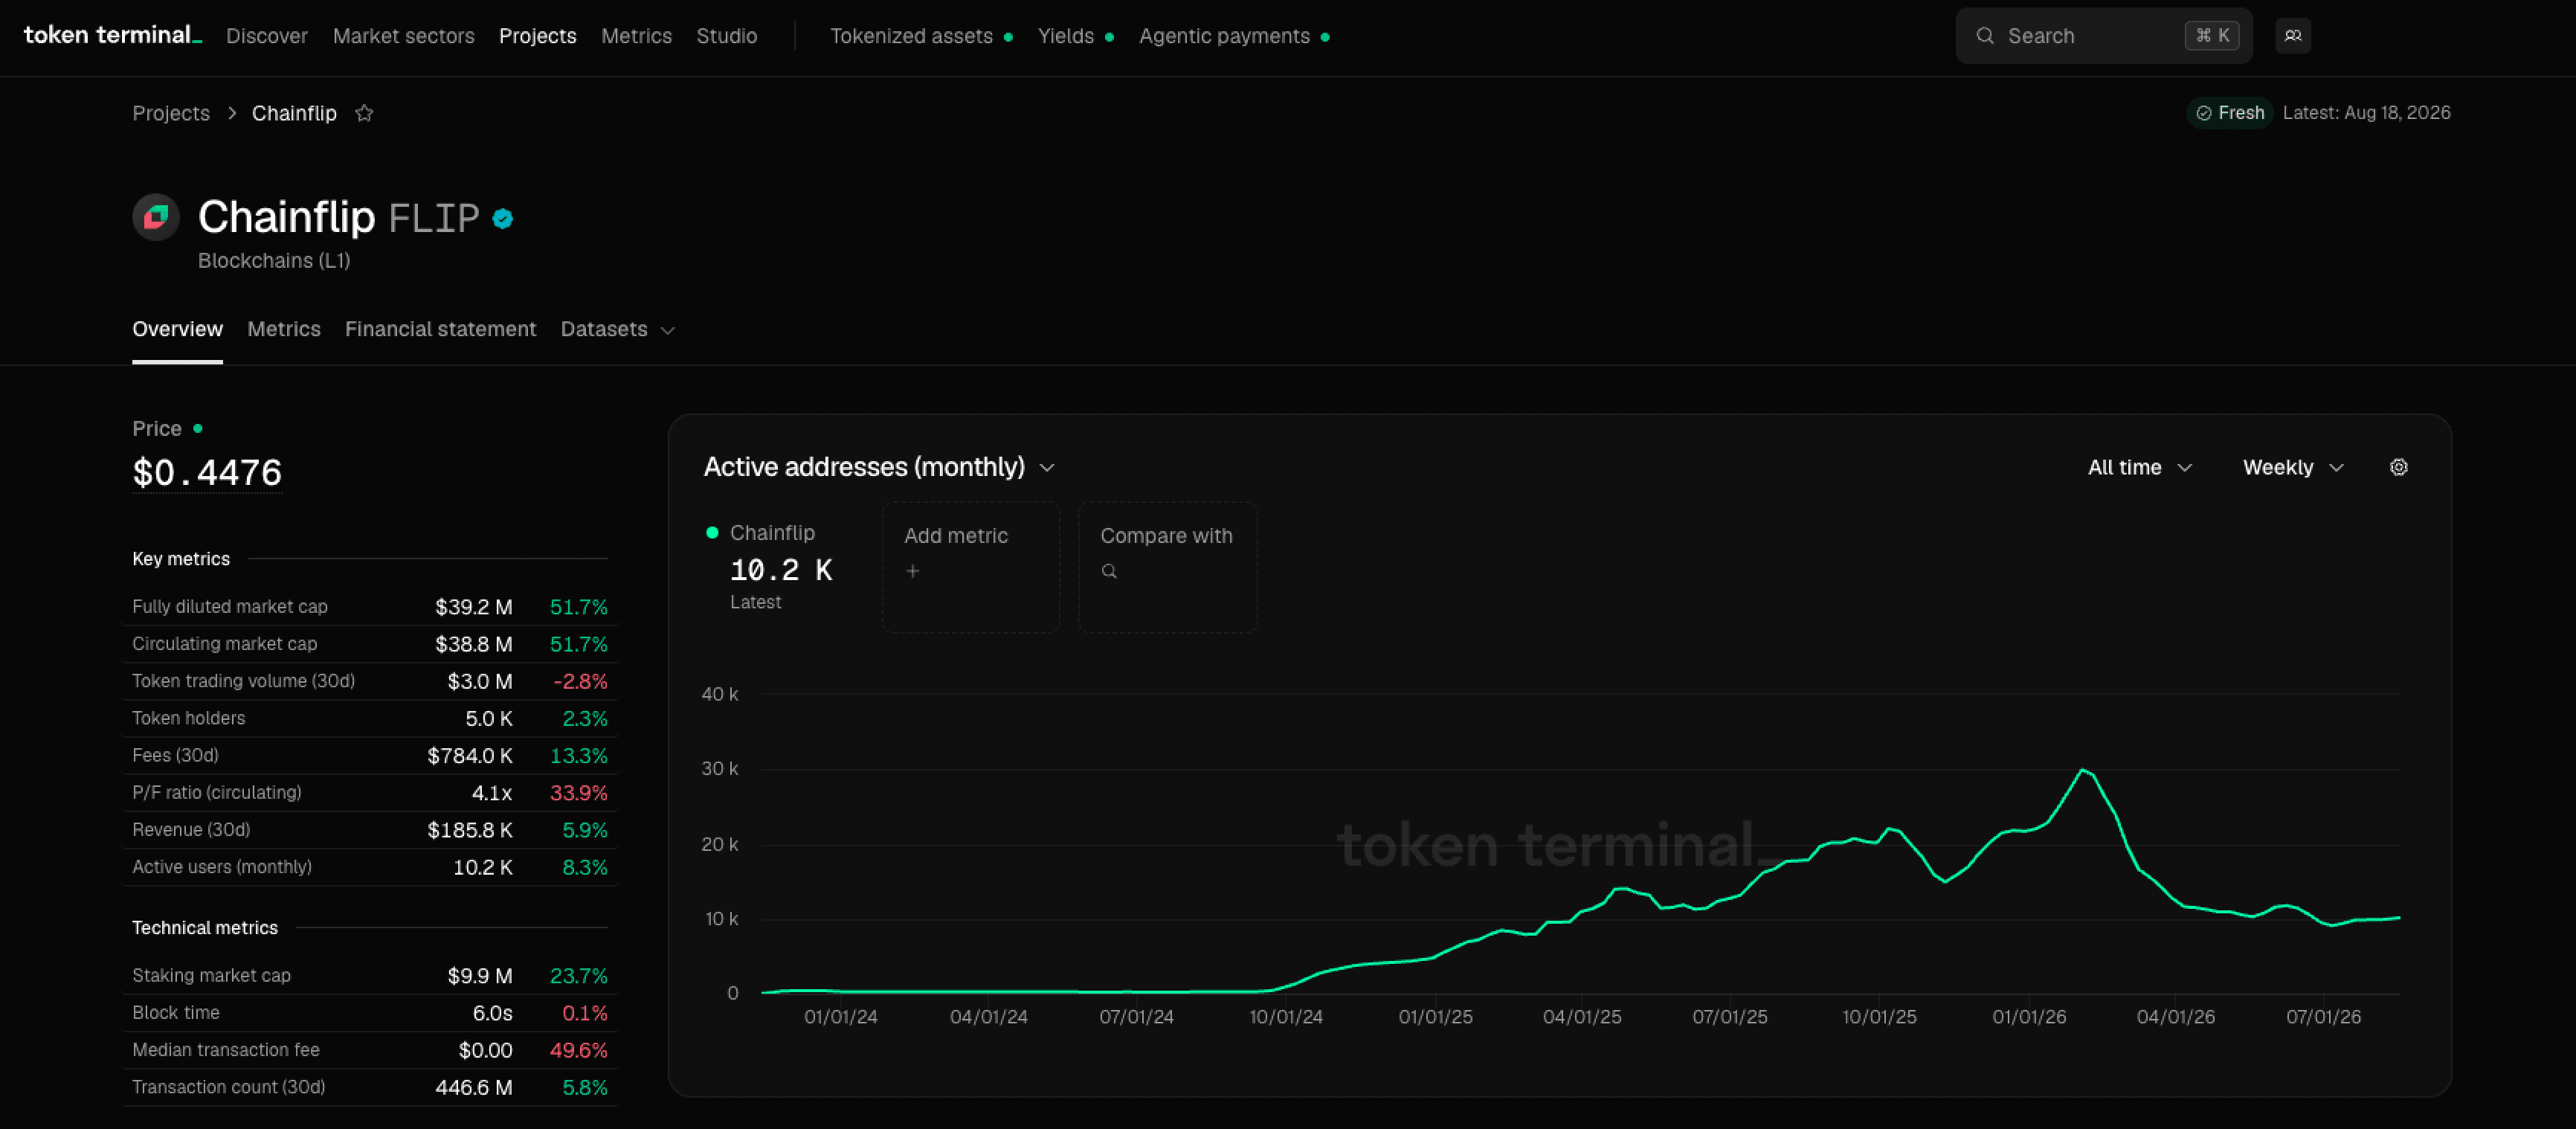This screenshot has height=1129, width=2576.
Task: Click the P/F ratio (circulating) label
Action: (217, 792)
